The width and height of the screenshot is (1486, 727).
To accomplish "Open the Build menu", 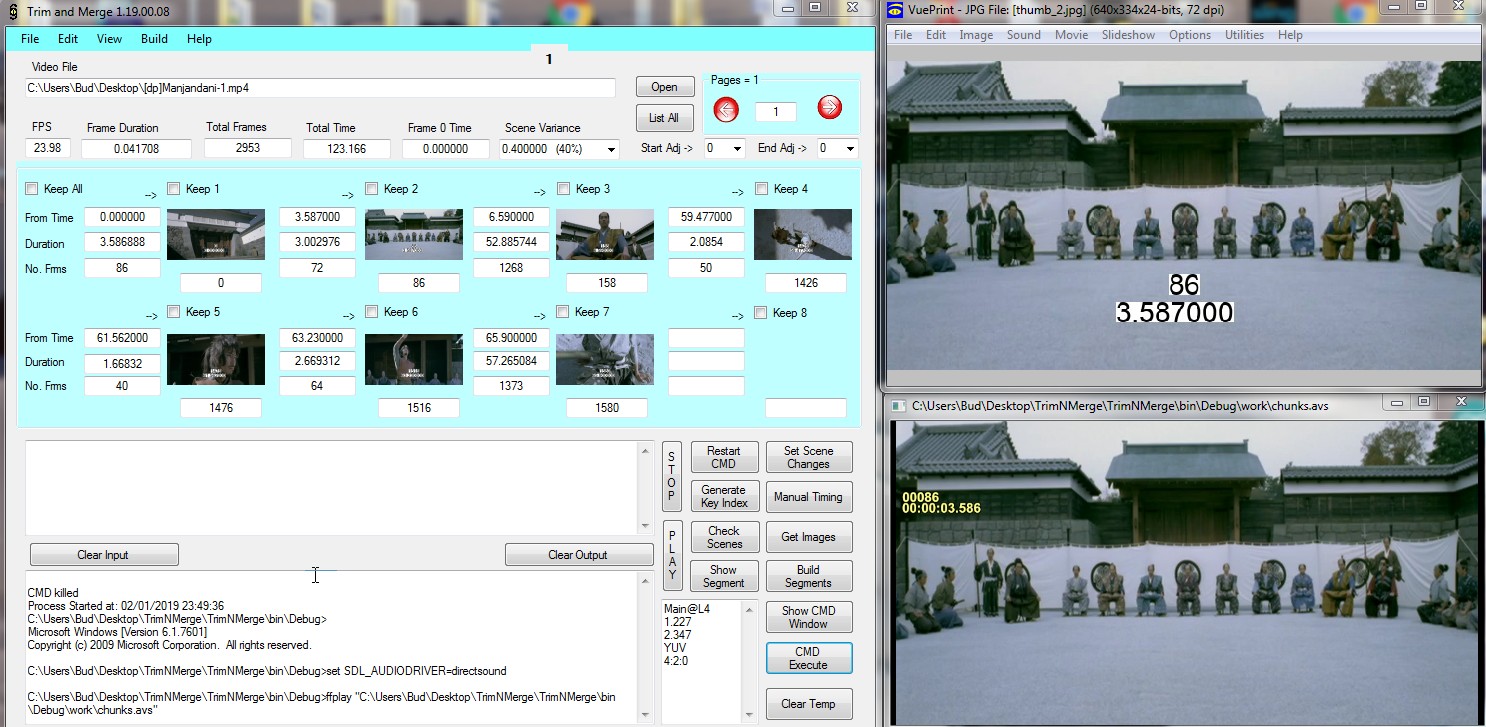I will click(x=154, y=39).
